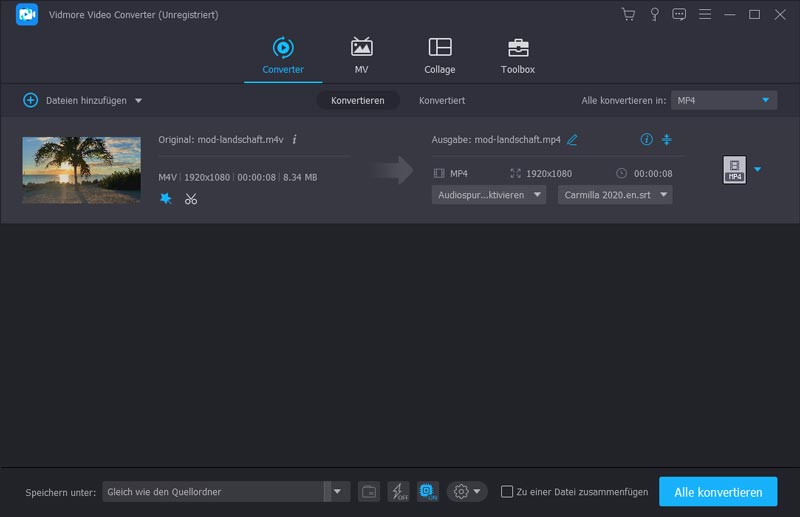The image size is (800, 517).
Task: Click the shopping cart purchase icon
Action: (x=628, y=15)
